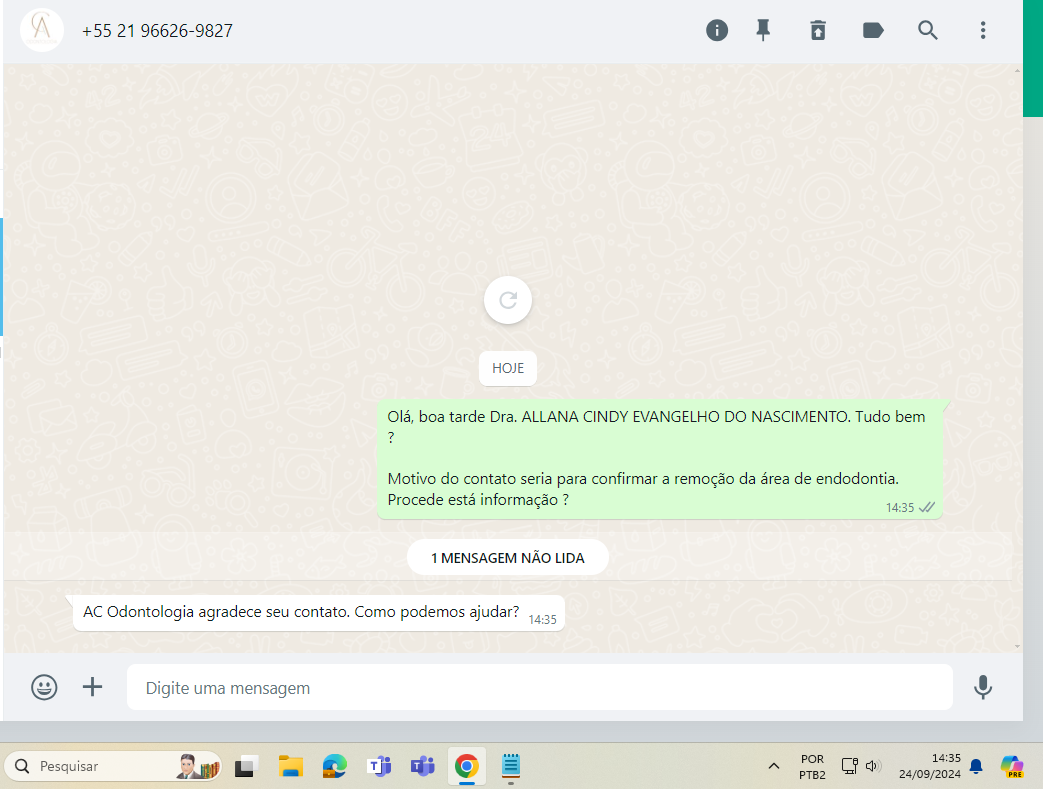Screen dimensions: 1043x789
Task: Open Google Chrome in the taskbar
Action: pyautogui.click(x=466, y=767)
